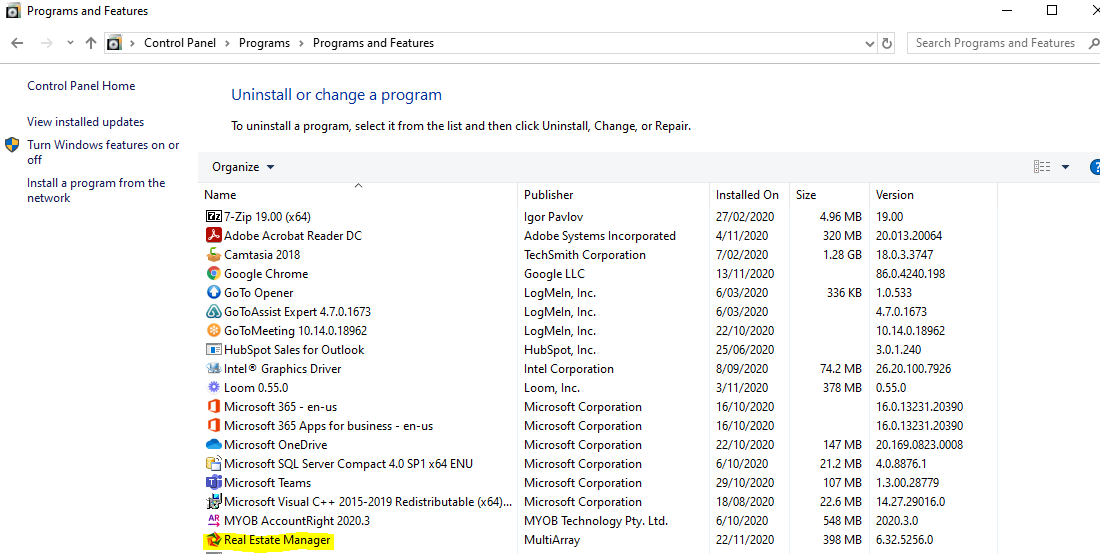Sort by Installed On column header
Screen dimensions: 1100x554
tap(749, 194)
